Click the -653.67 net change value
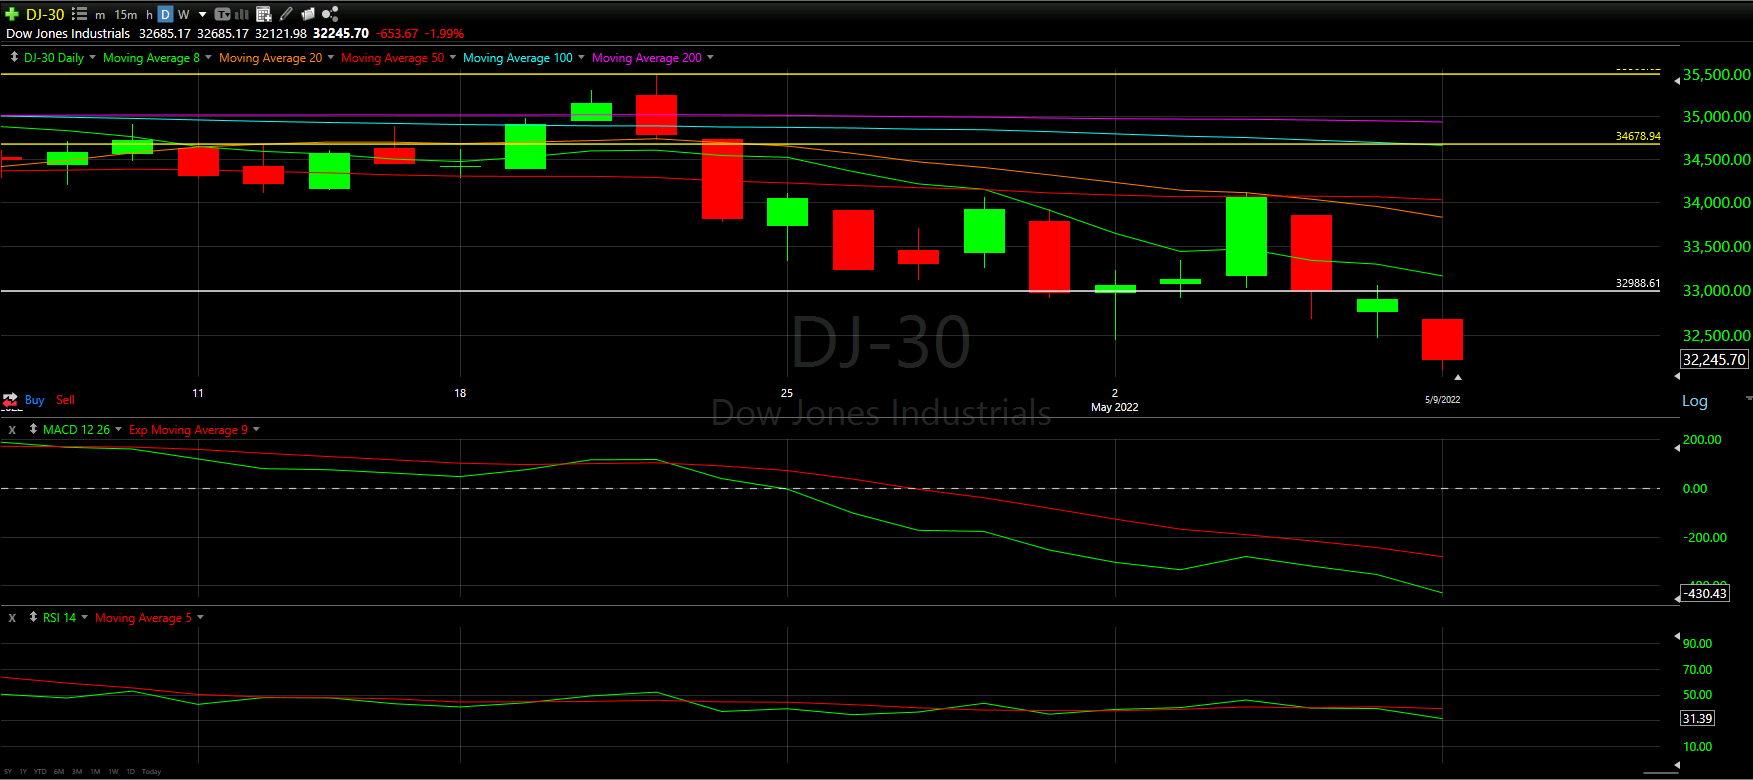 [x=397, y=34]
